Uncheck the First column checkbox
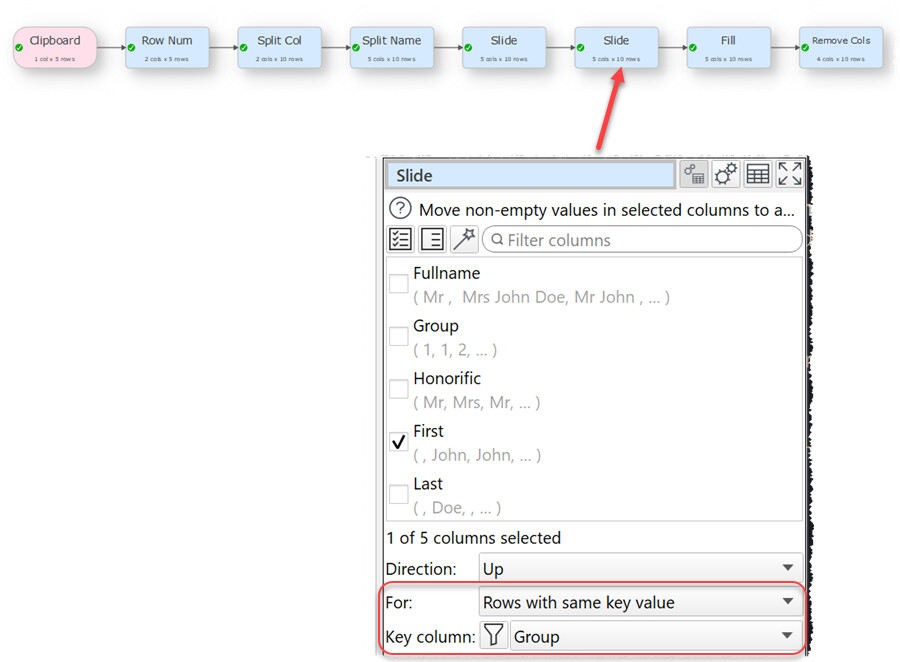 398,442
